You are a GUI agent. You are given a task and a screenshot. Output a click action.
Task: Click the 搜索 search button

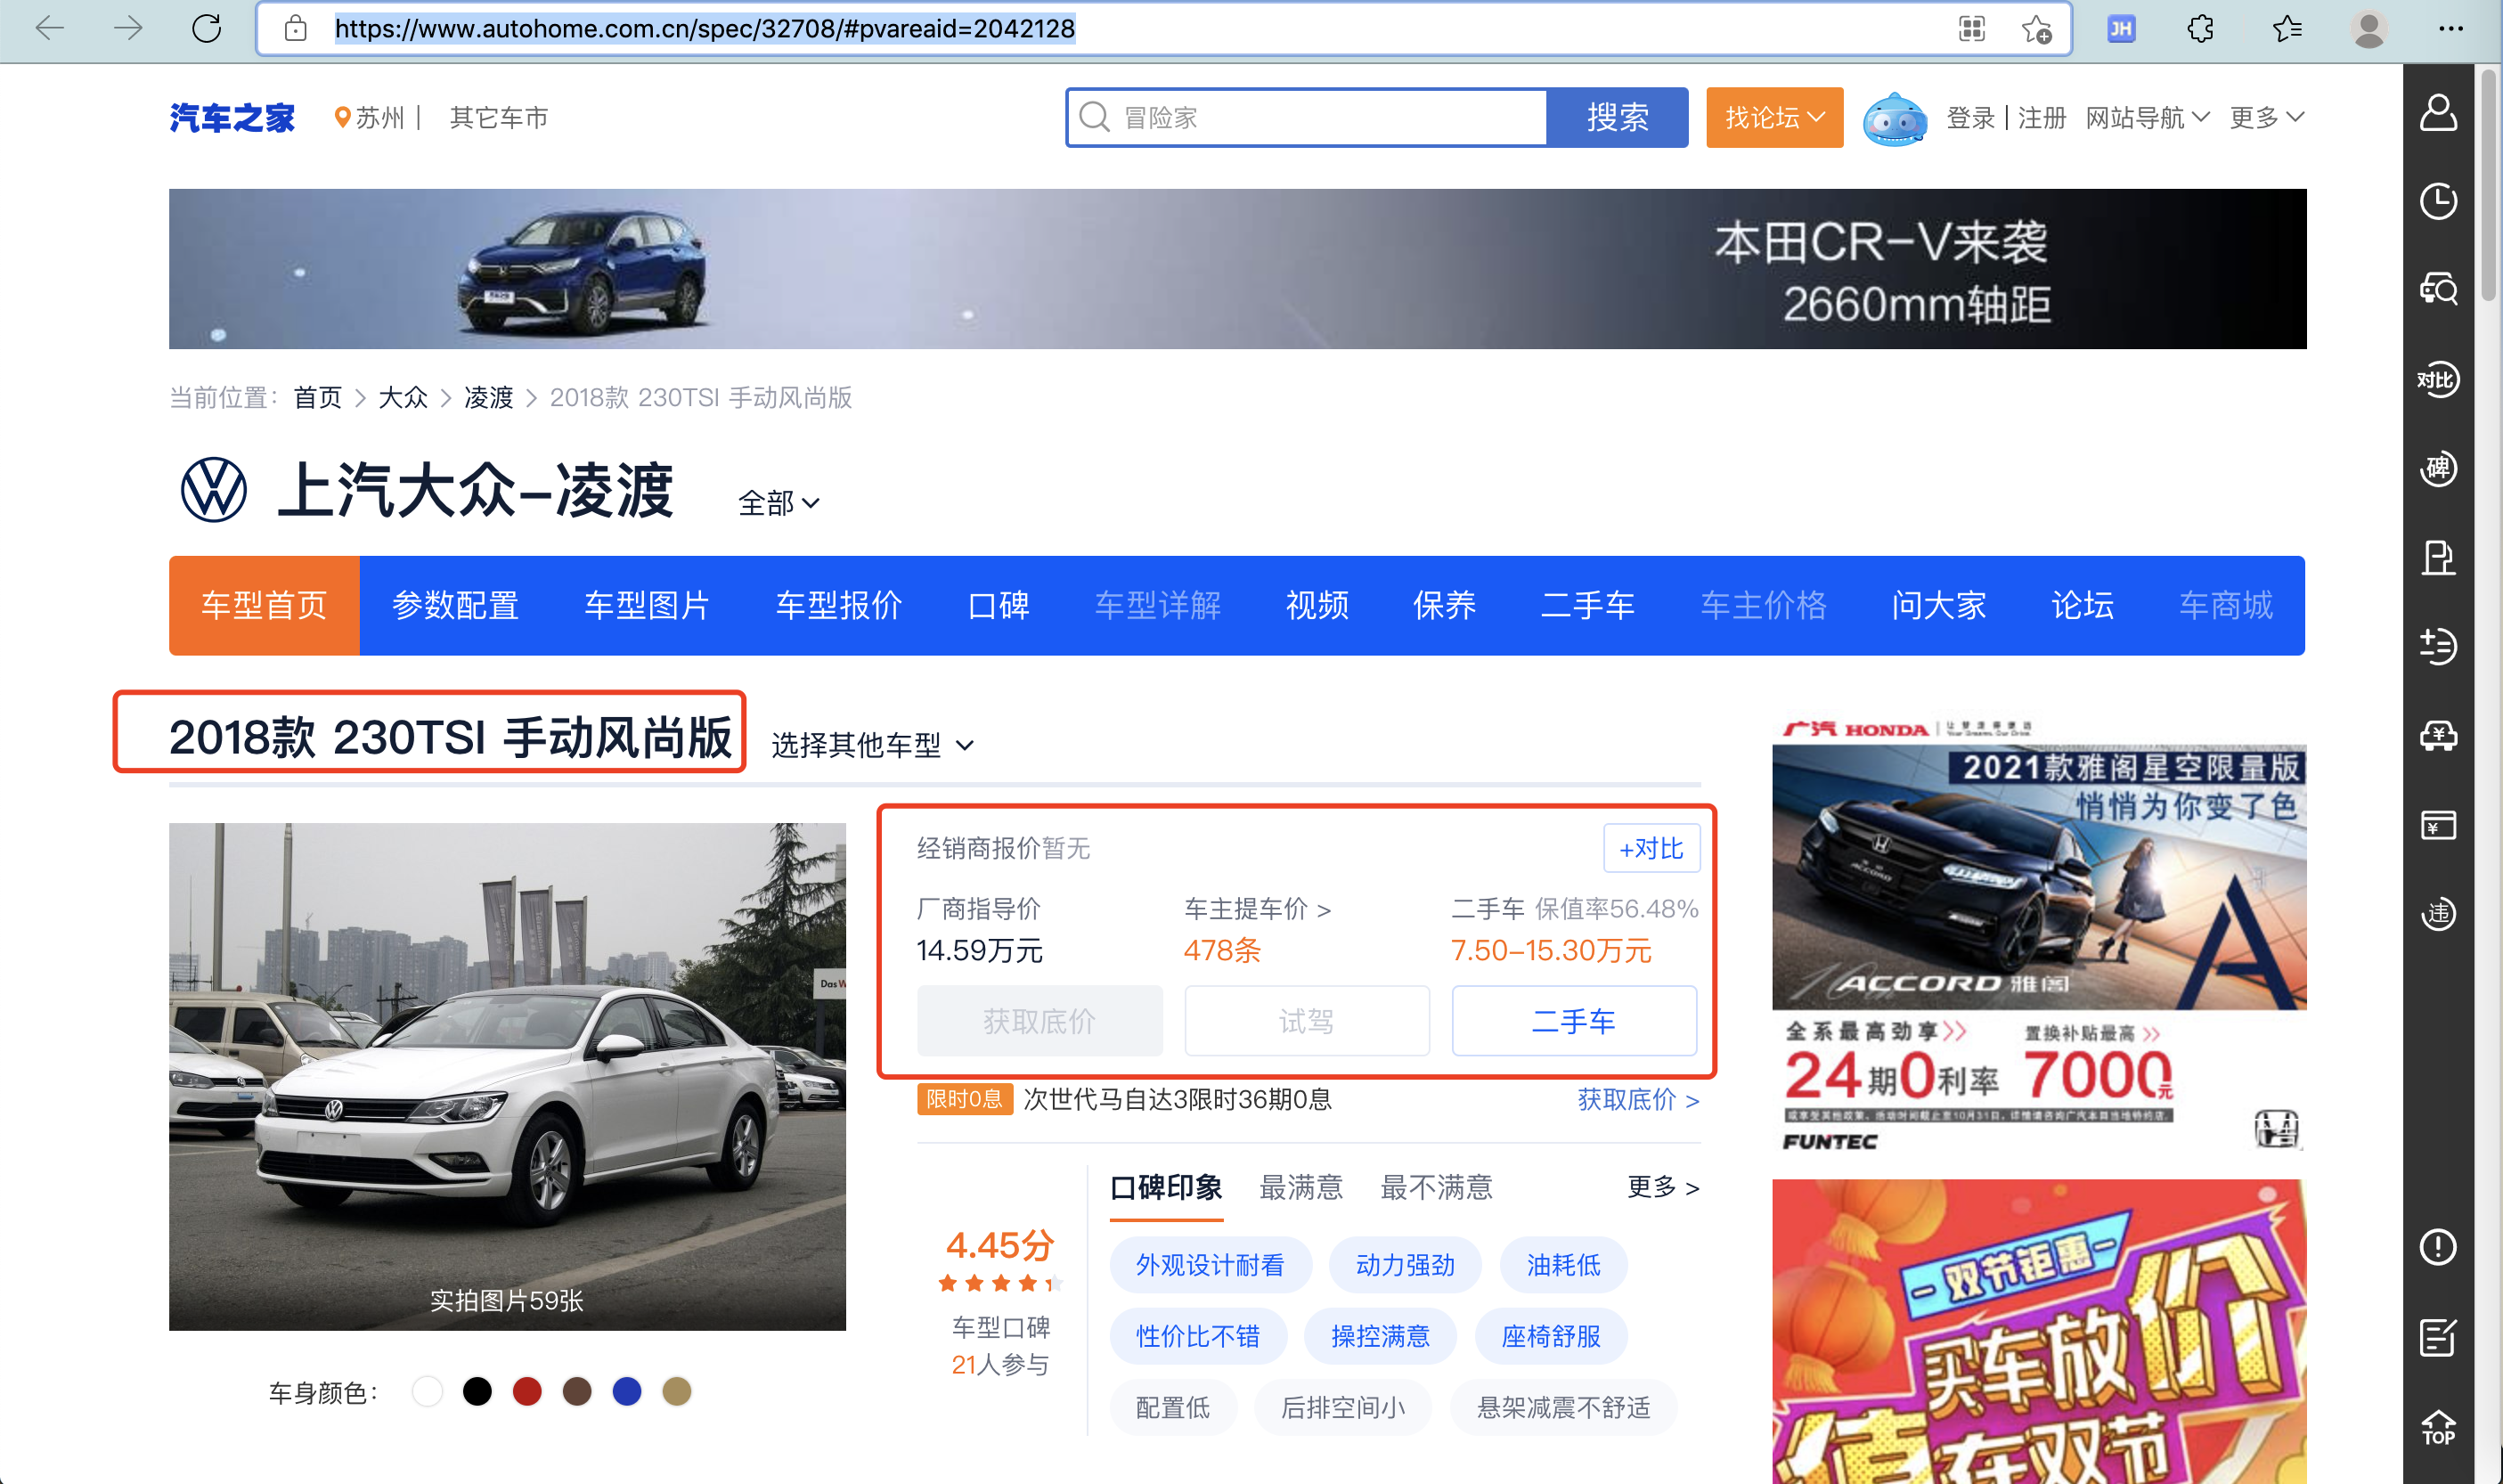point(1617,117)
